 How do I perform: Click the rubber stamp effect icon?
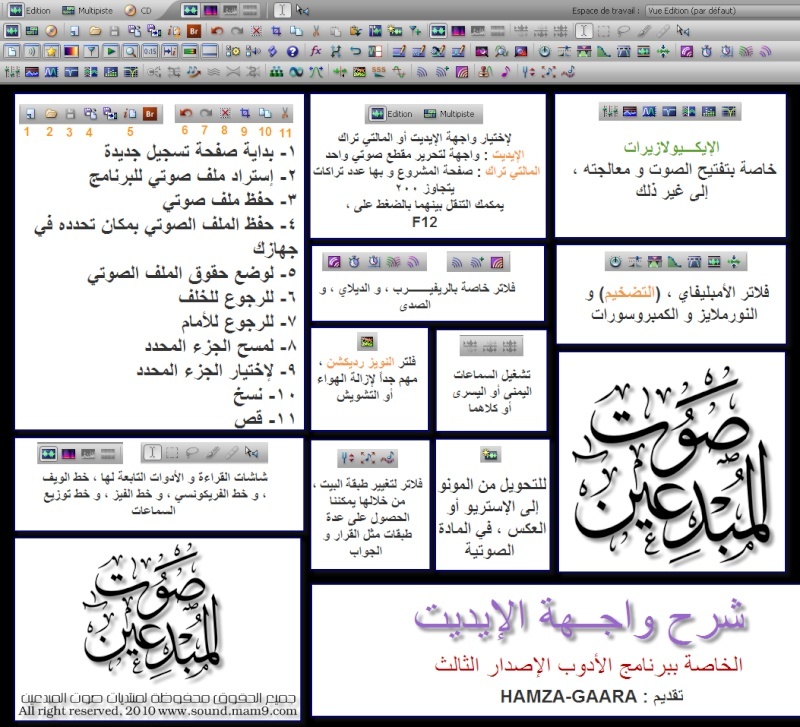(485, 72)
